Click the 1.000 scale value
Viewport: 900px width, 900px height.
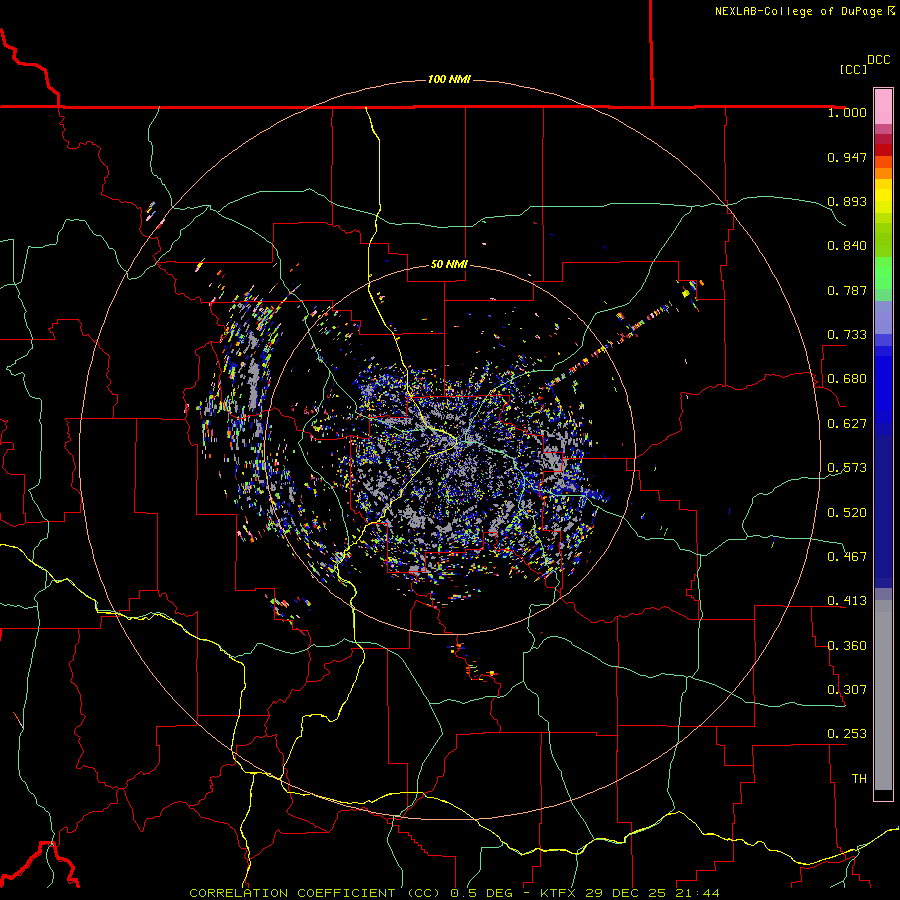[847, 113]
